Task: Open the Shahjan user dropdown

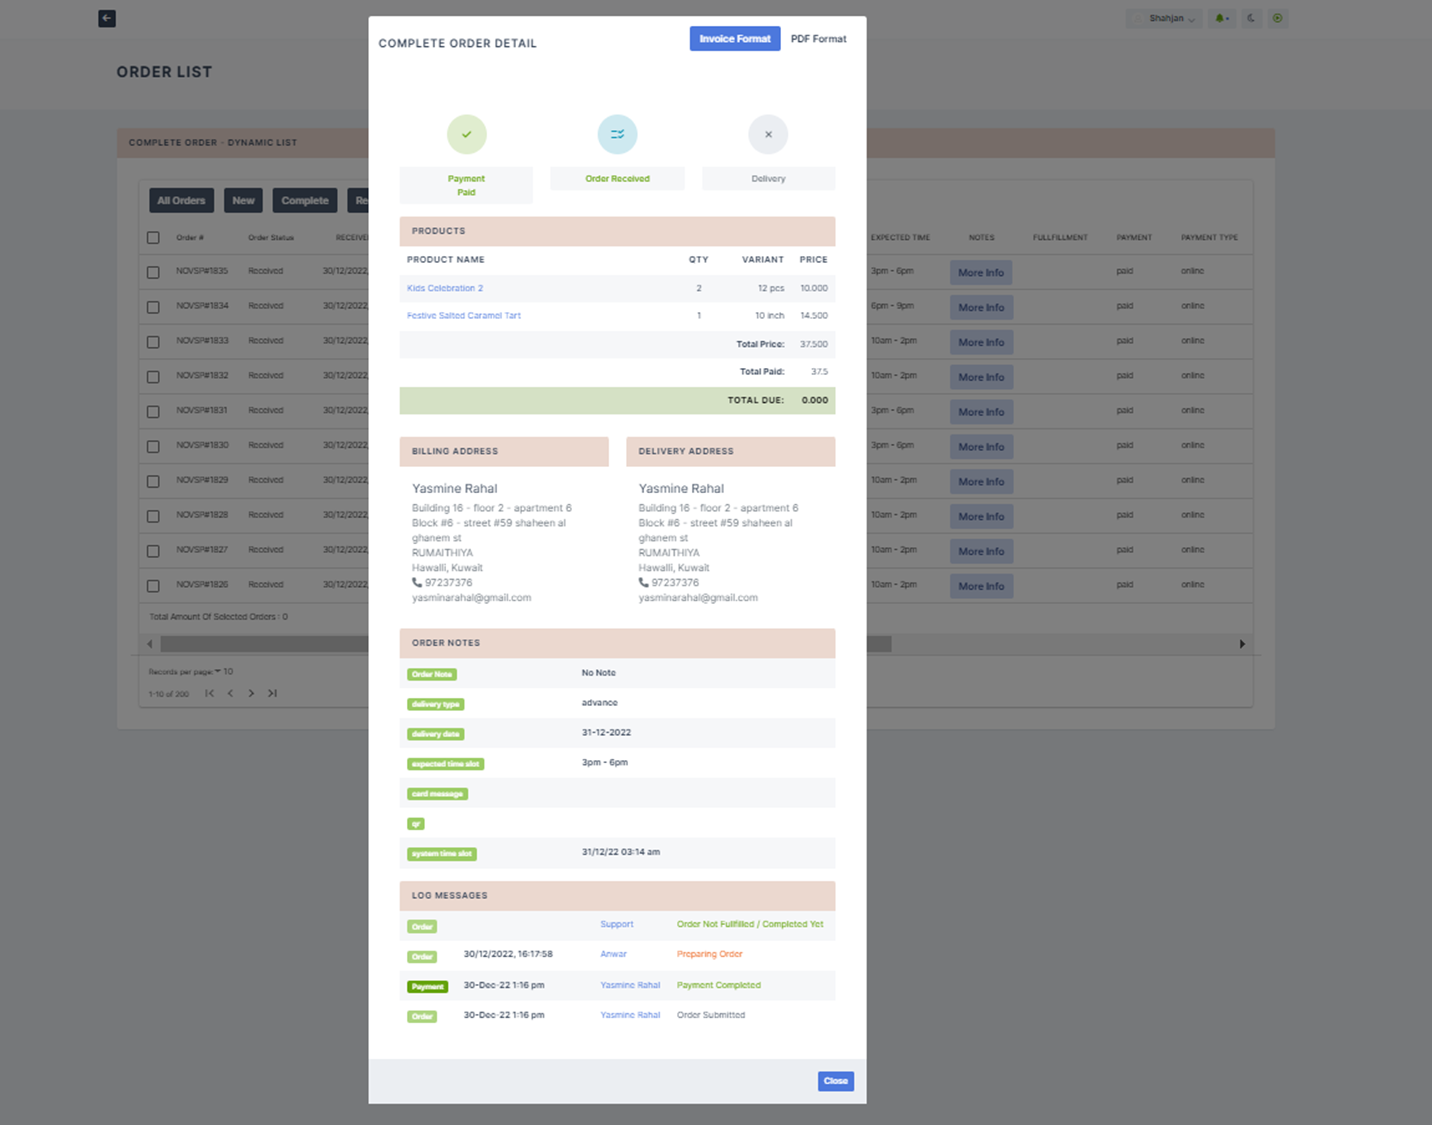Action: [x=1166, y=18]
